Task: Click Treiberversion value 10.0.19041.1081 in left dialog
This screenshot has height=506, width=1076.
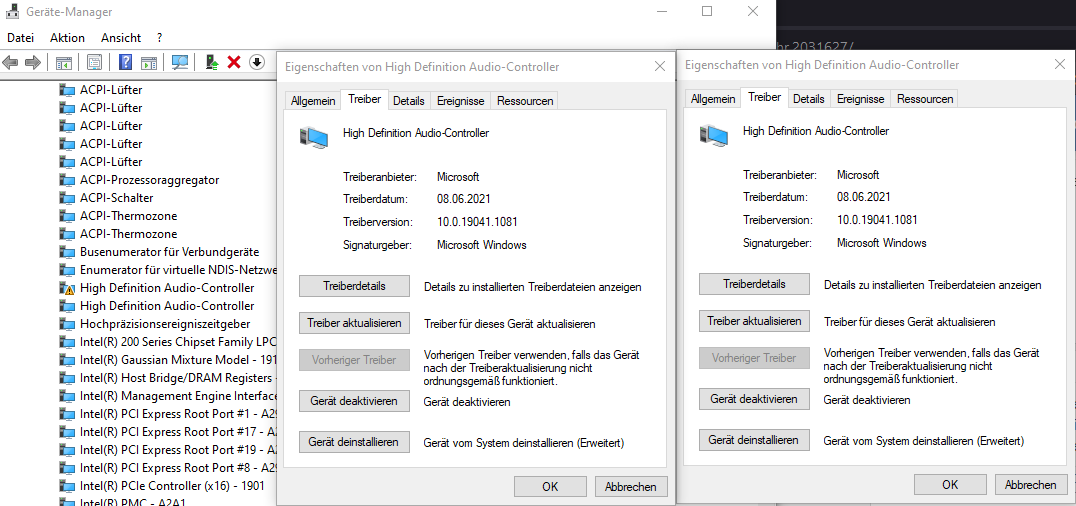Action: (477, 222)
